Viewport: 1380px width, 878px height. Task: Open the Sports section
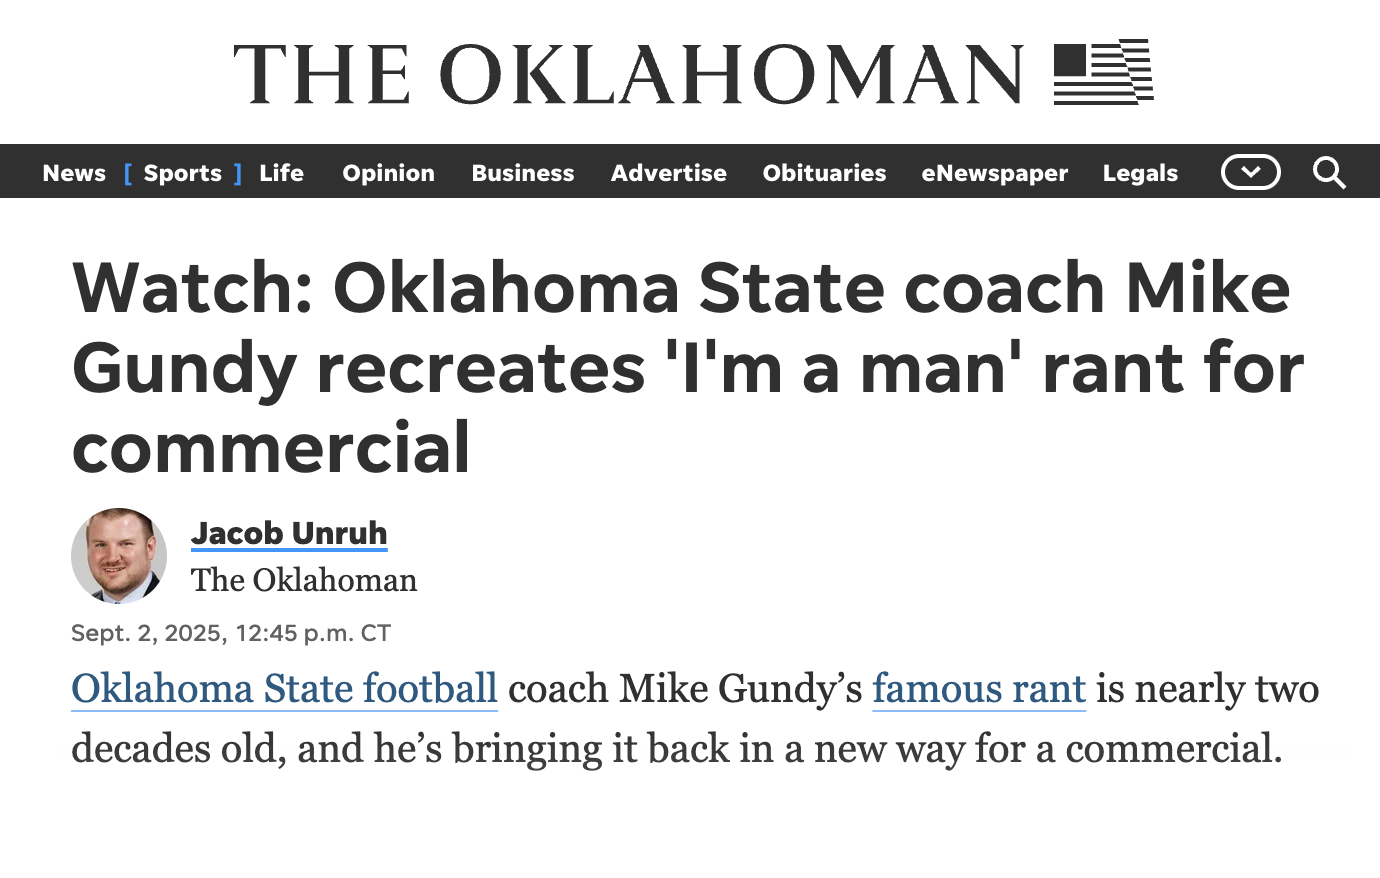point(183,172)
